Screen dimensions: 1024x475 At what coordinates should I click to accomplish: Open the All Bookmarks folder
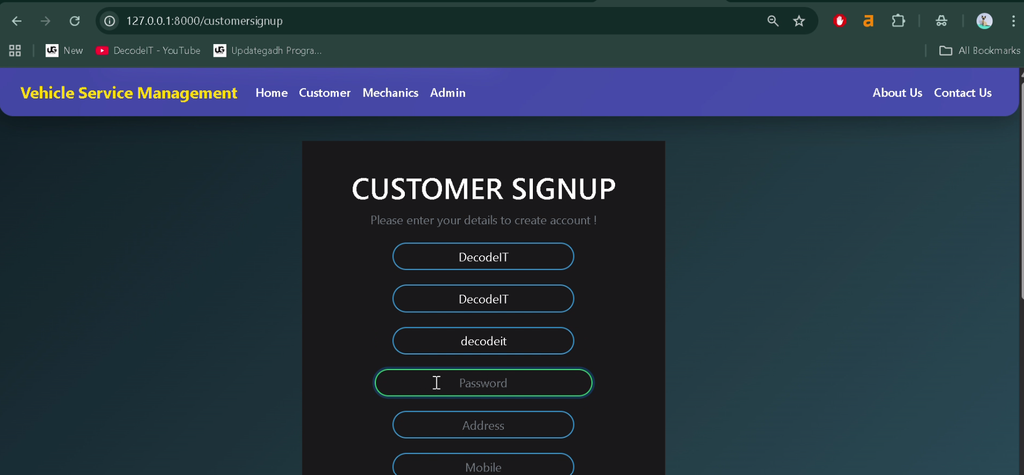point(979,50)
